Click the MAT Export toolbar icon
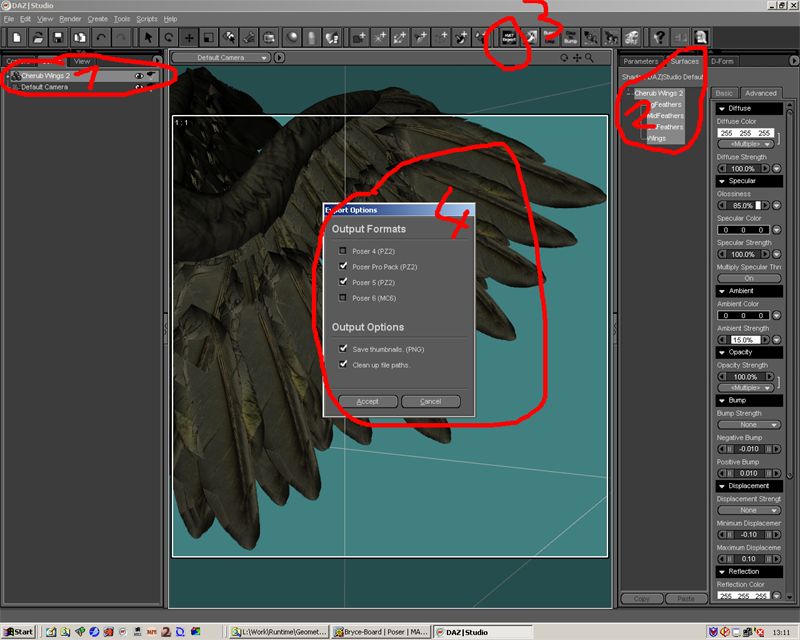800x640 pixels. [509, 37]
